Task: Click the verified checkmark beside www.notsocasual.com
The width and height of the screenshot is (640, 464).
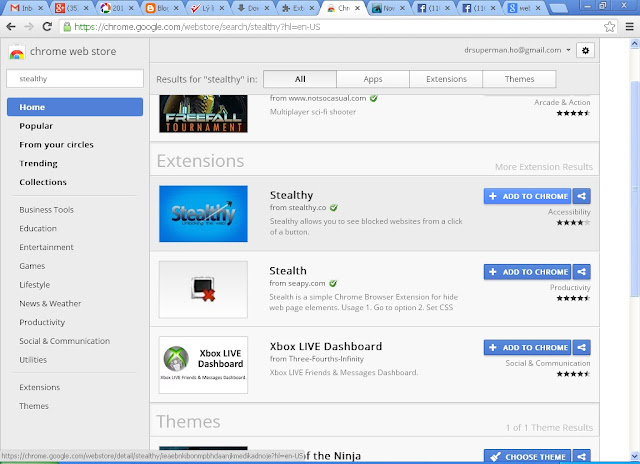Action: click(373, 98)
